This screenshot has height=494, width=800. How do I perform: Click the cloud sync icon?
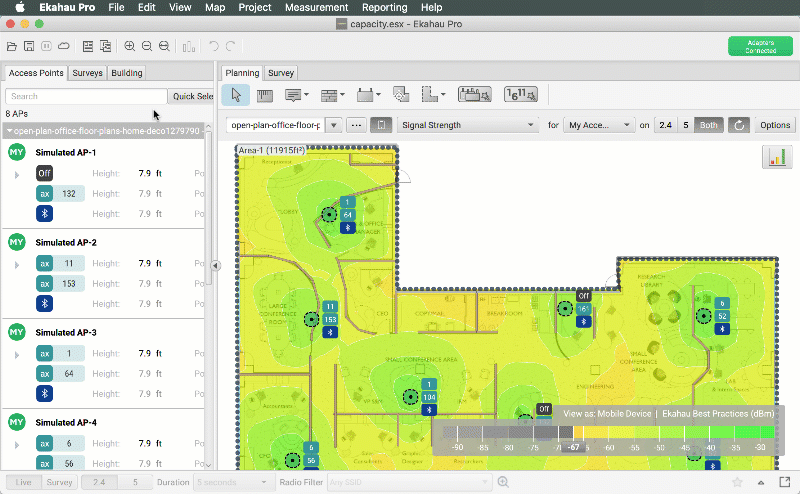[64, 46]
